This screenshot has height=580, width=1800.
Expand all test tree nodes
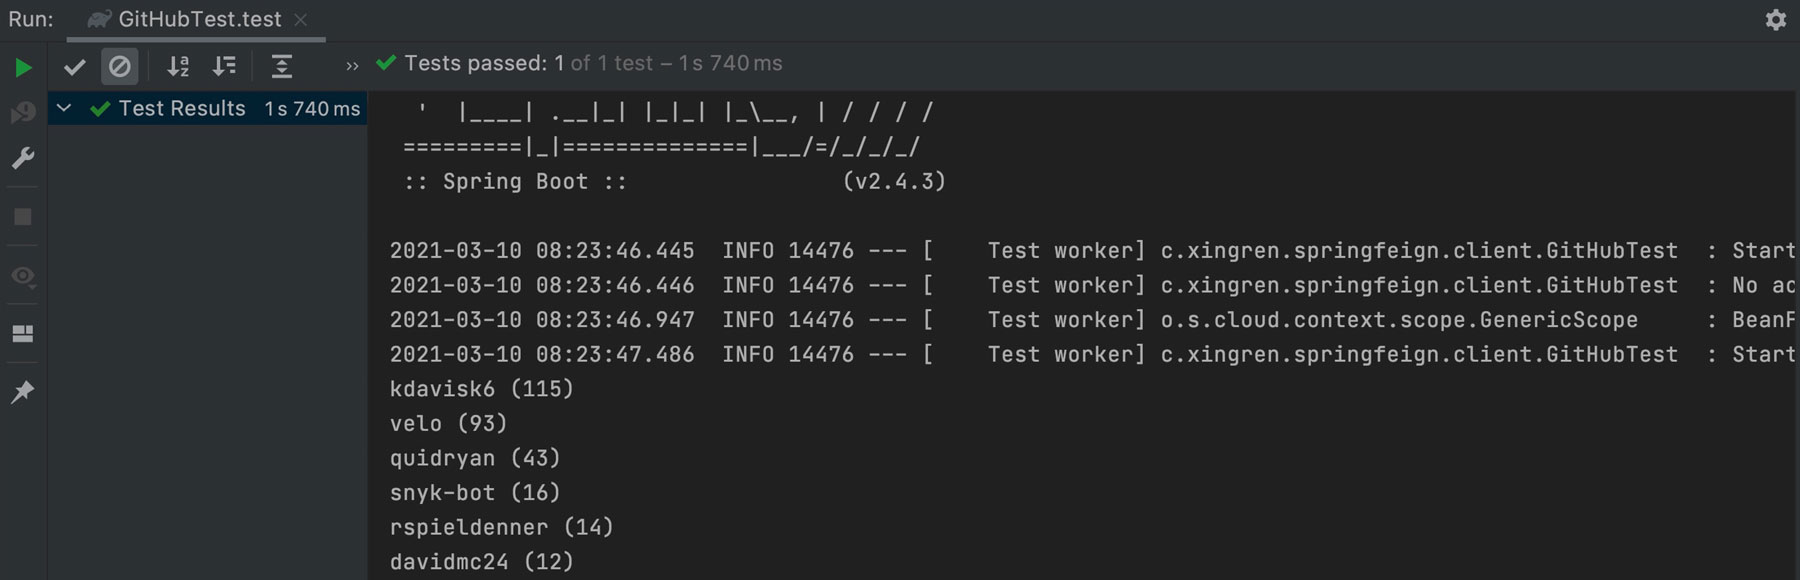click(x=282, y=67)
